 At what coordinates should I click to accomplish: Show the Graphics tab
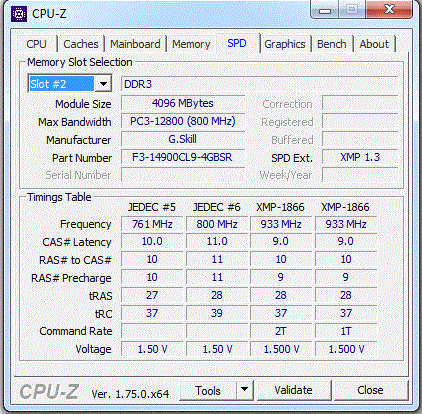click(285, 44)
